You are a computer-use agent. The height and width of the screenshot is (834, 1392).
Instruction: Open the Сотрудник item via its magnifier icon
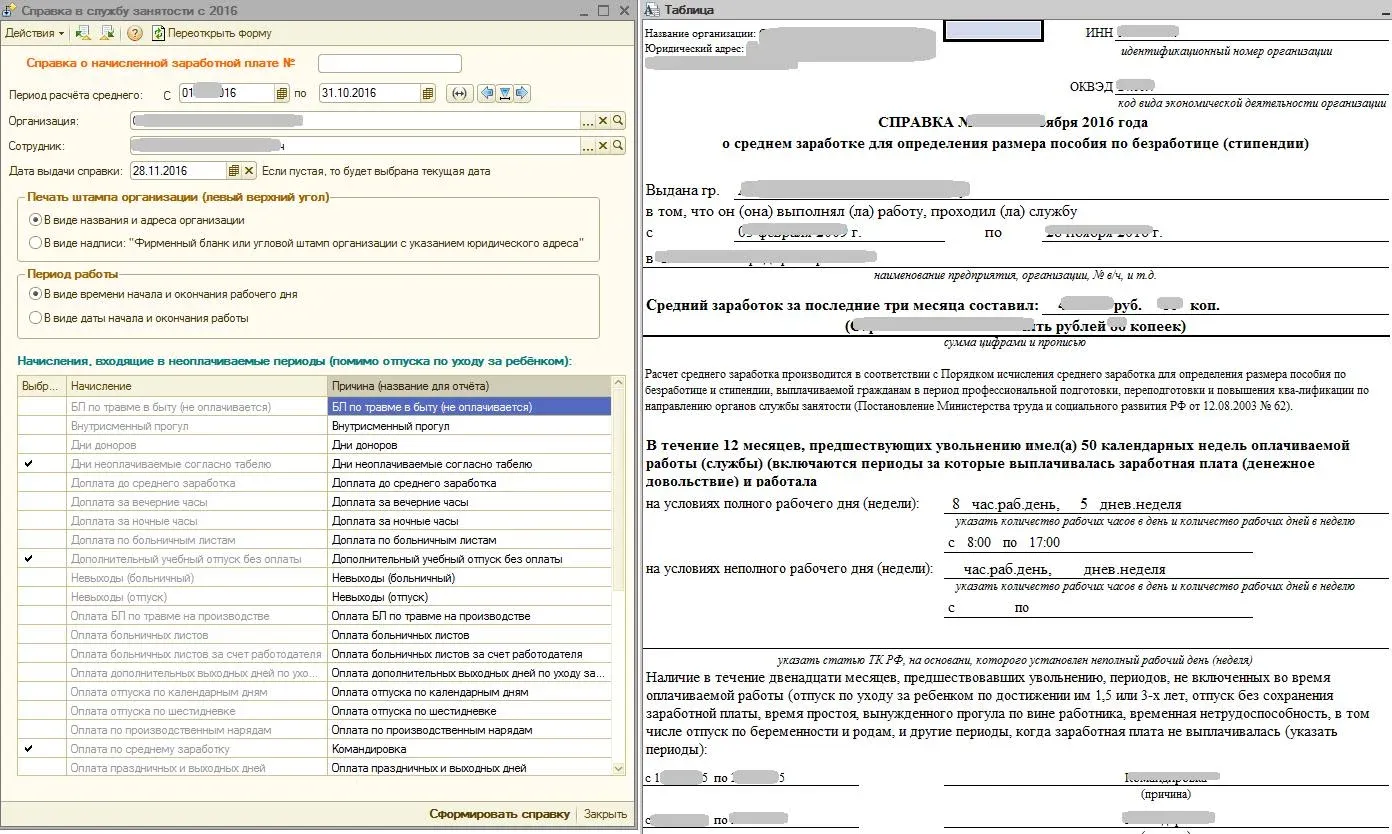point(618,146)
